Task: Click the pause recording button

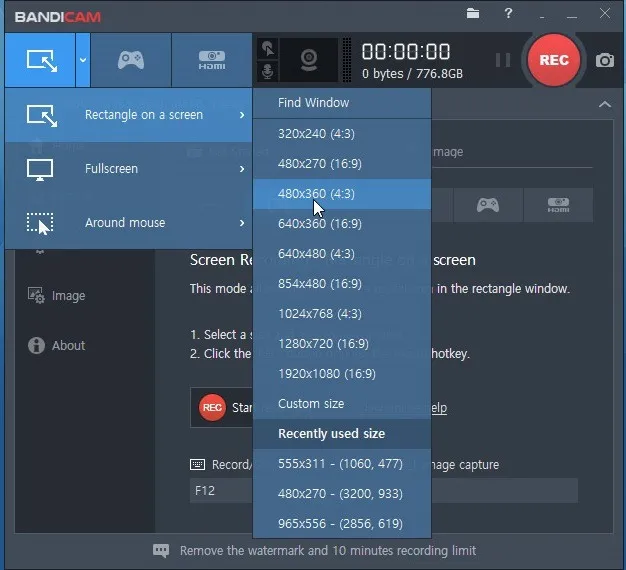Action: point(503,60)
